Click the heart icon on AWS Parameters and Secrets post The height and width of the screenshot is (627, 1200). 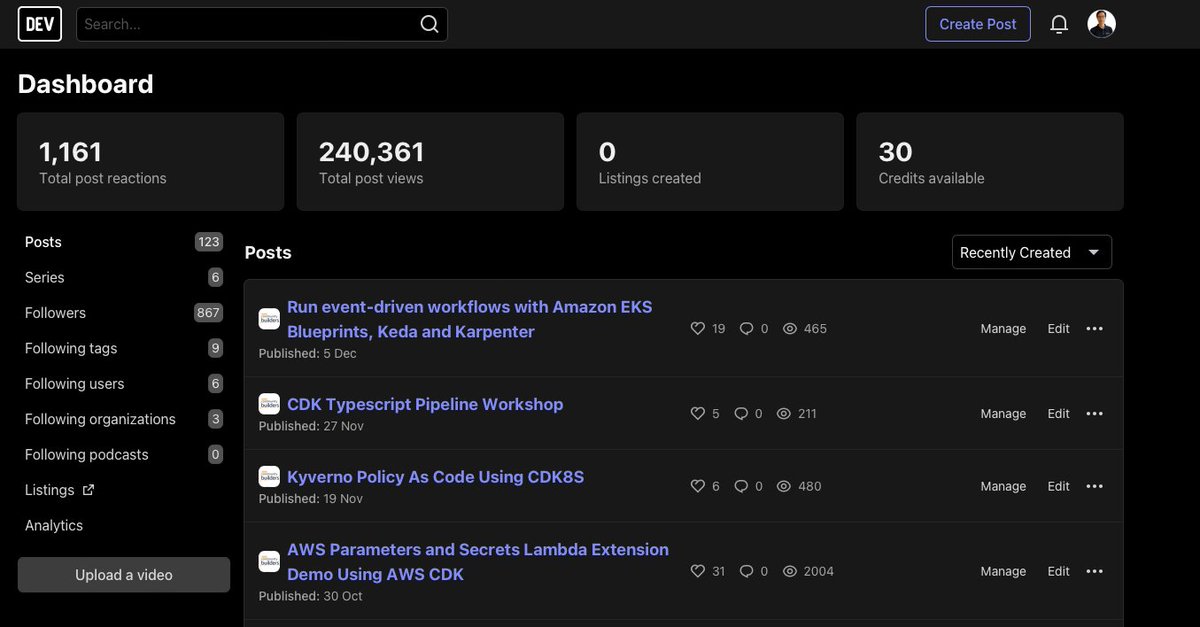click(x=698, y=571)
